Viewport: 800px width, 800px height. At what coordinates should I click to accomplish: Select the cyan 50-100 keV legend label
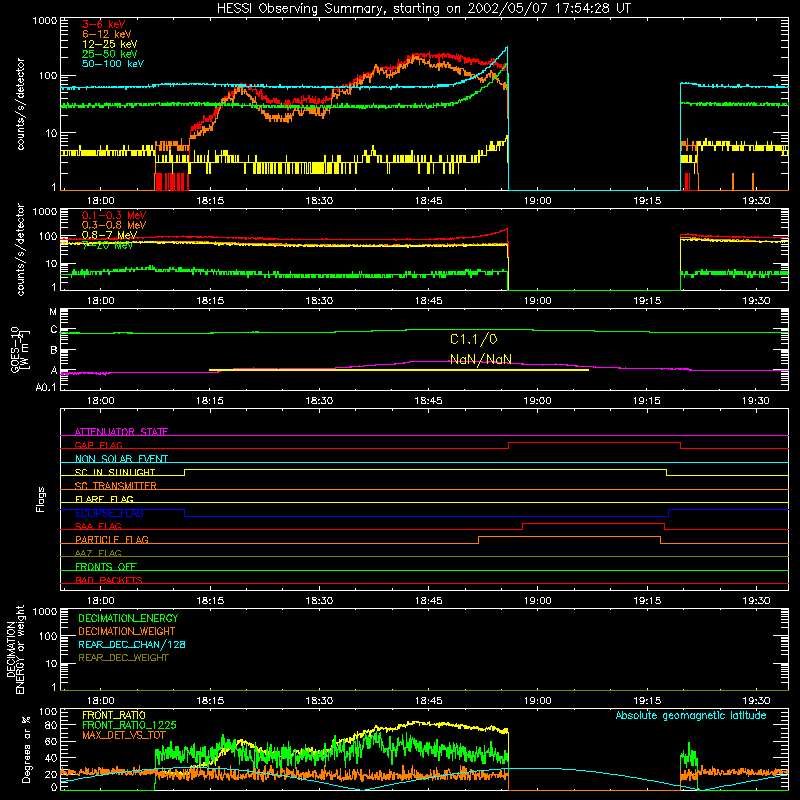pos(113,64)
